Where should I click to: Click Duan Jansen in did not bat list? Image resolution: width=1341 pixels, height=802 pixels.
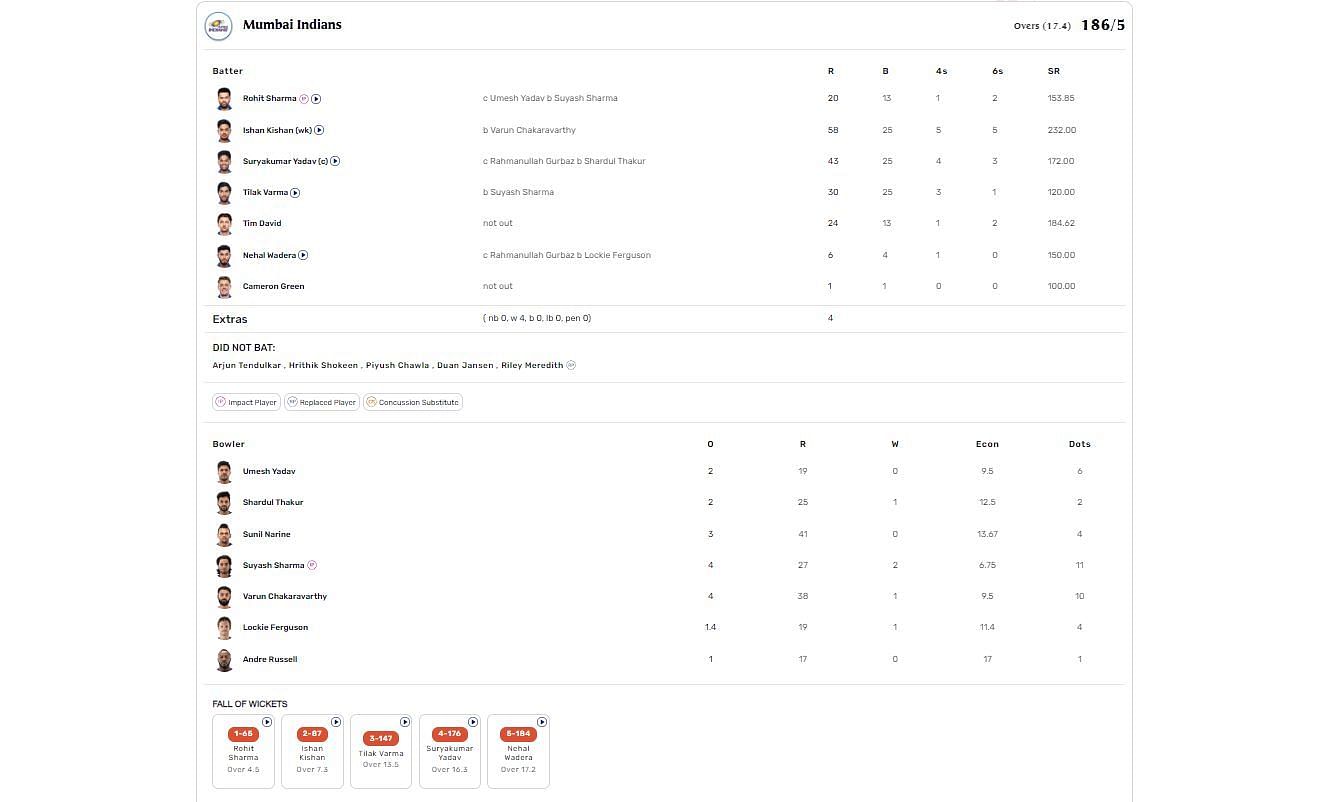click(465, 365)
